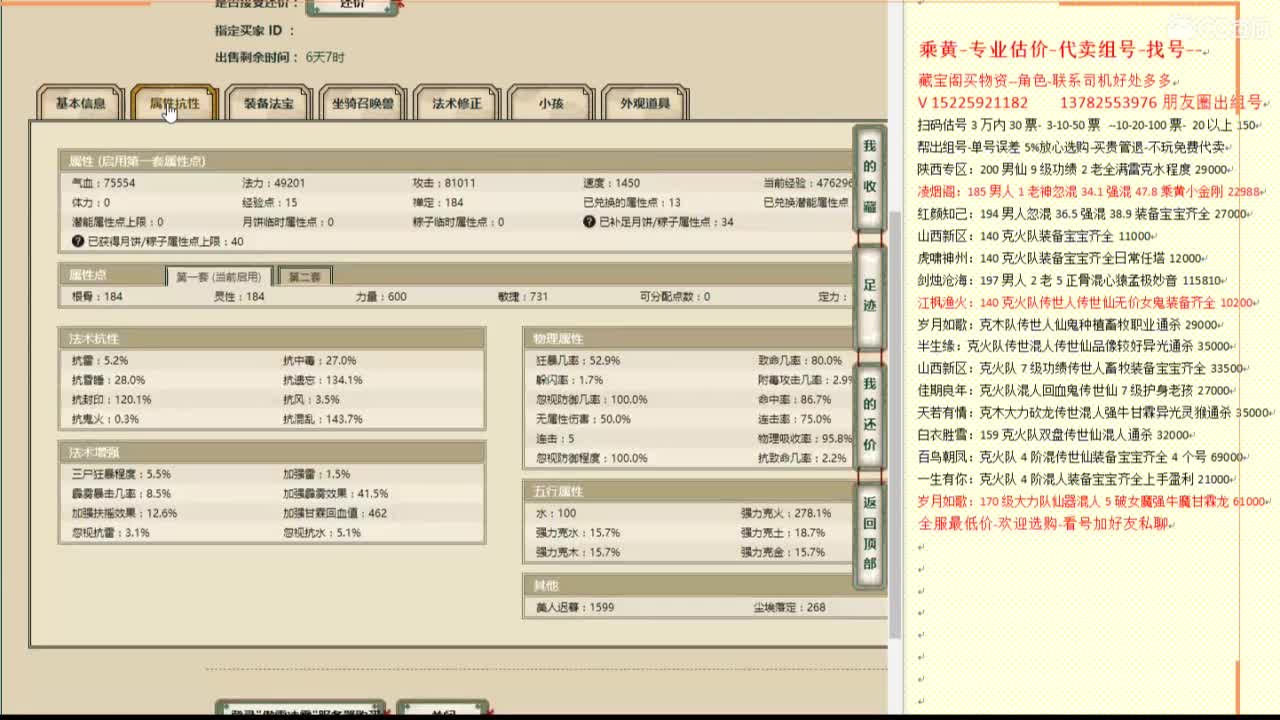This screenshot has width=1280, height=720.
Task: Click the 禅定：184 value
Action: pos(438,203)
